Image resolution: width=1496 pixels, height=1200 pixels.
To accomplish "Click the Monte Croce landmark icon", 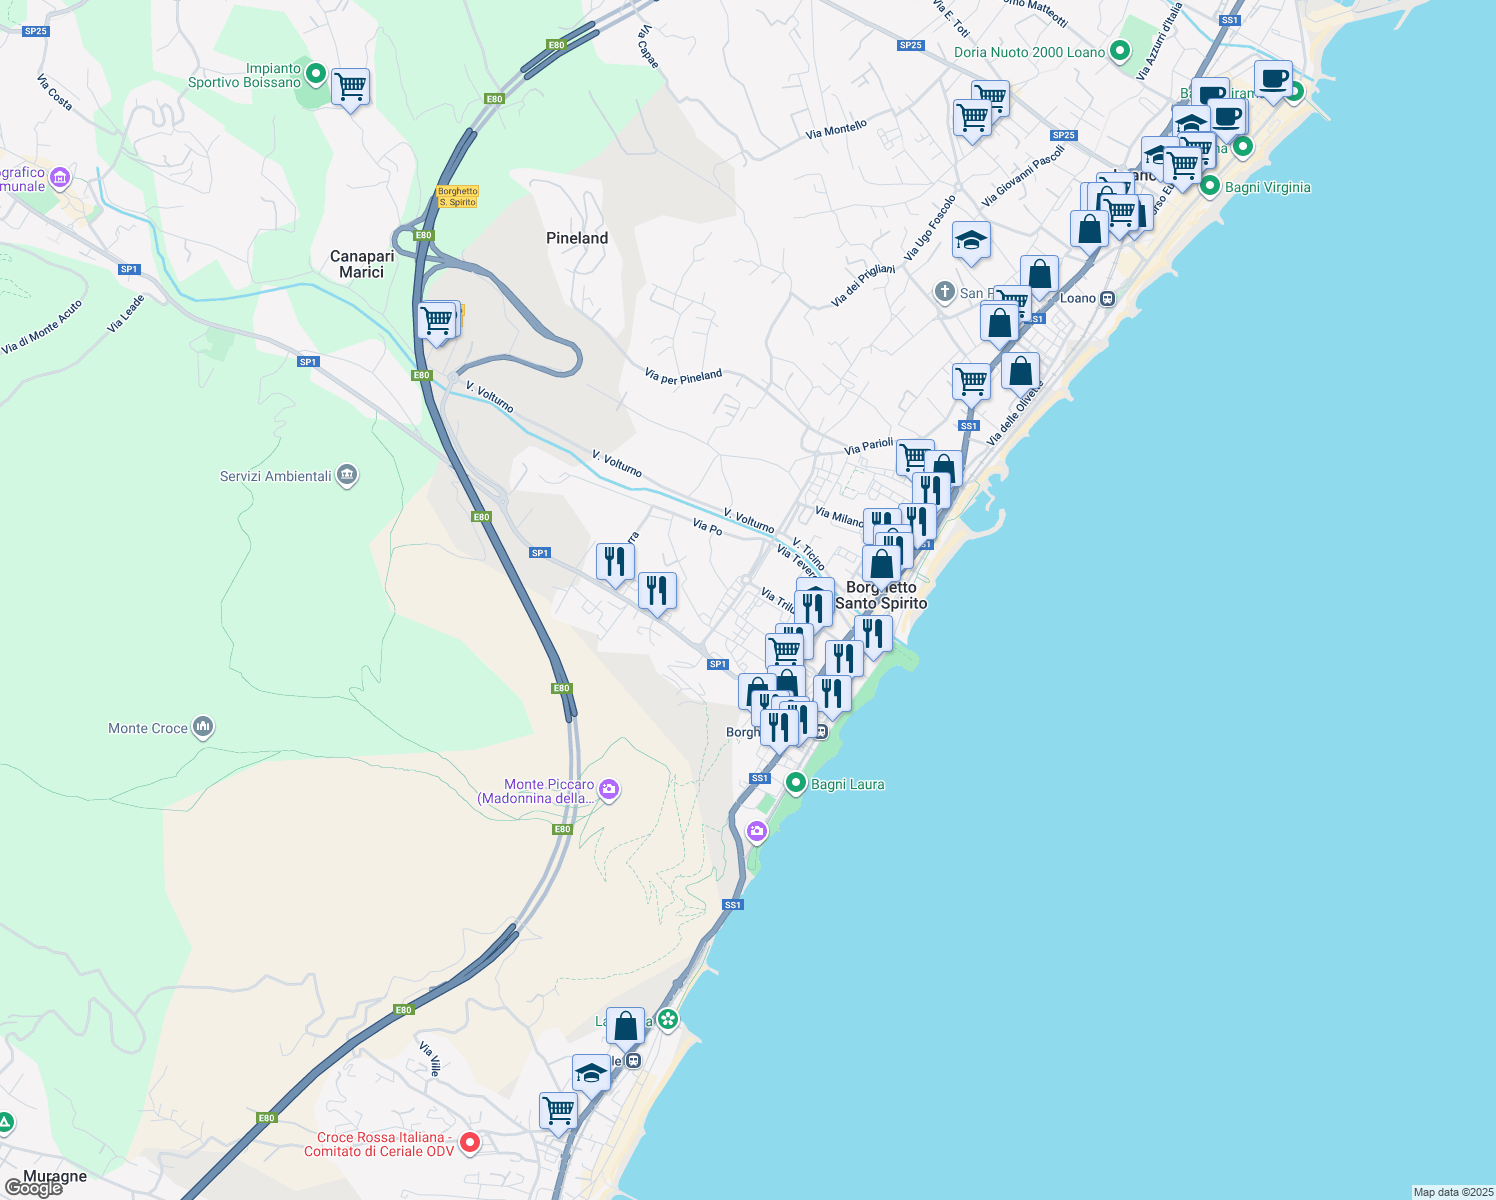I will [203, 727].
